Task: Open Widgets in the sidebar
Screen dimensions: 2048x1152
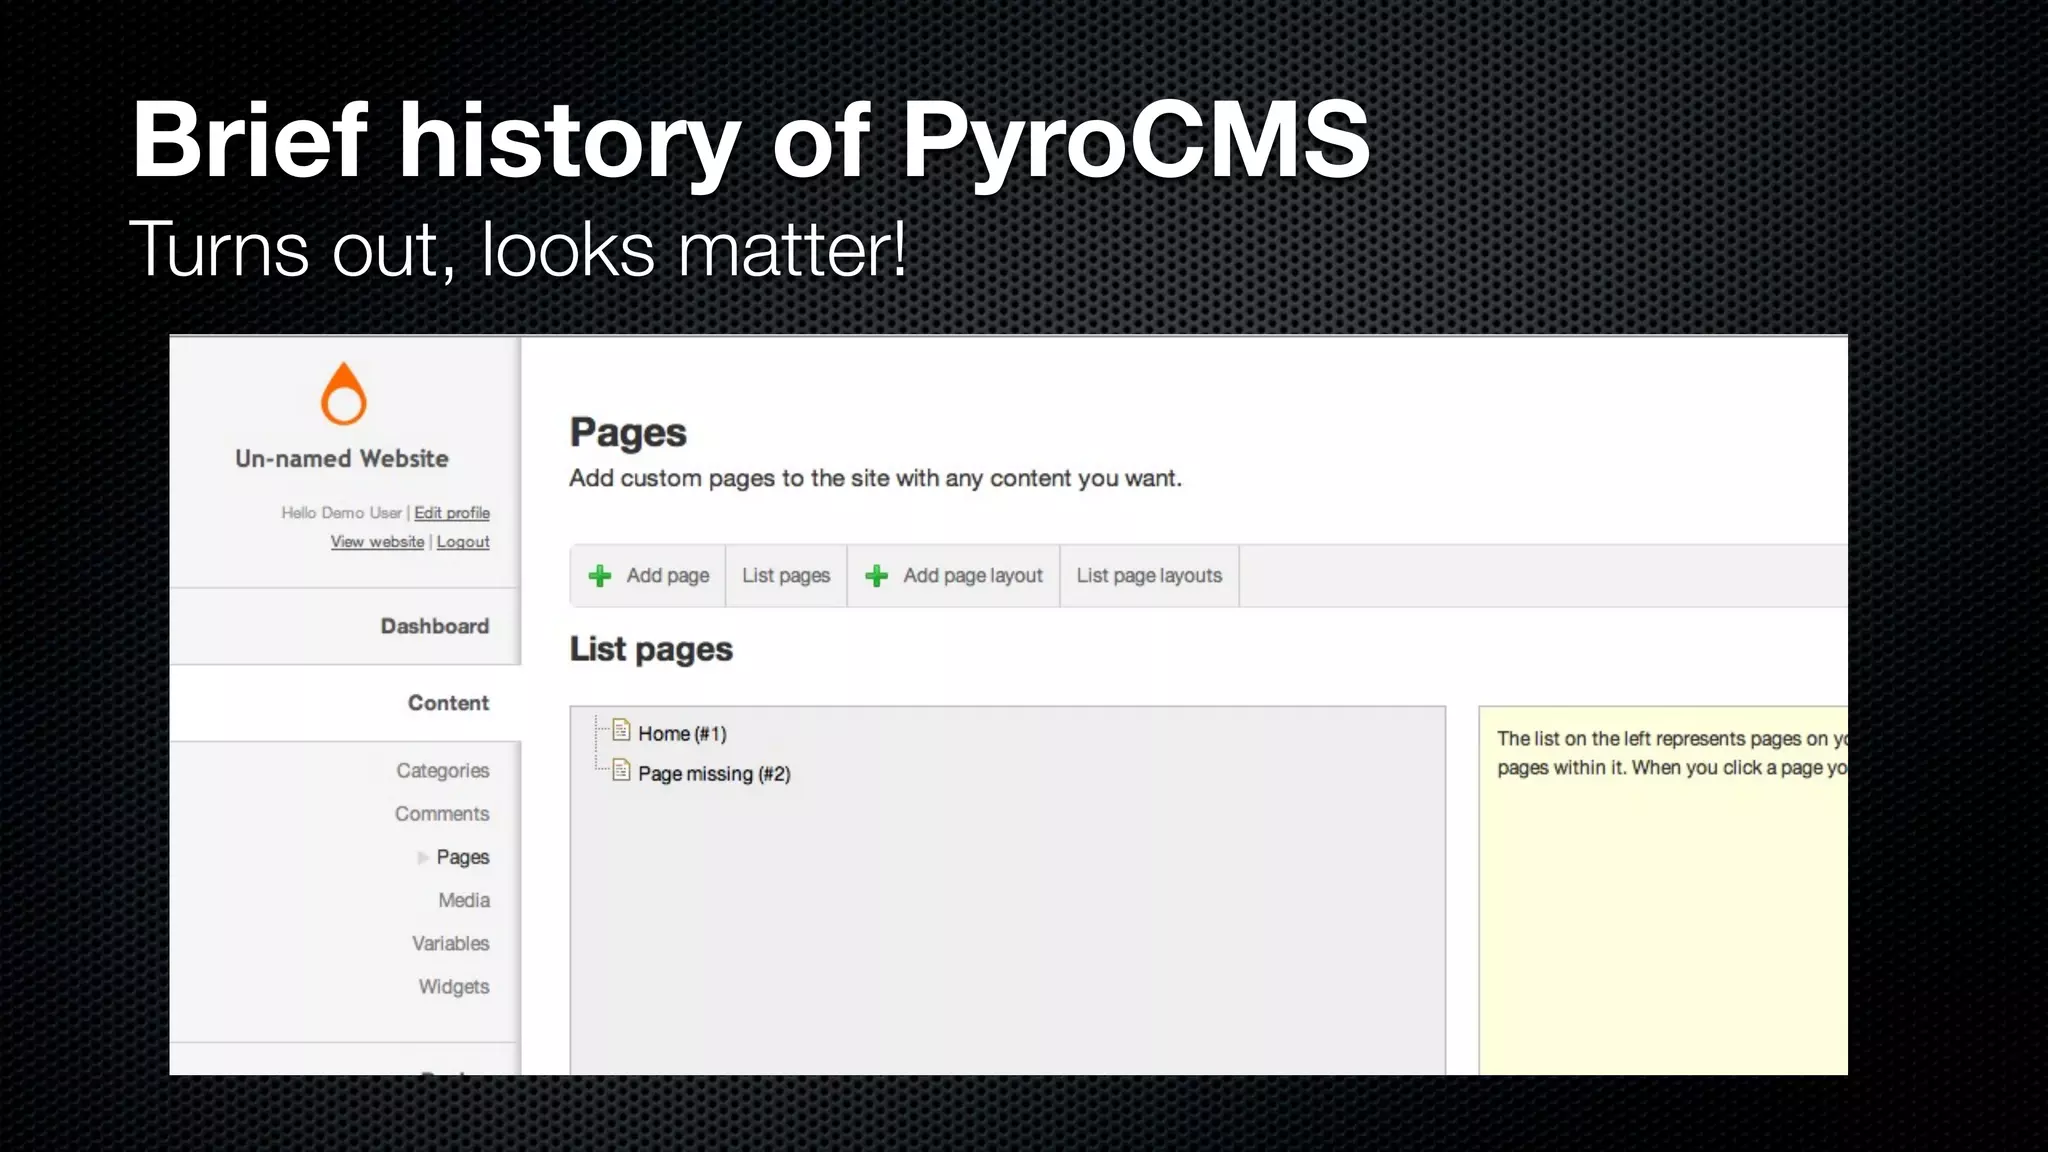Action: tap(453, 987)
